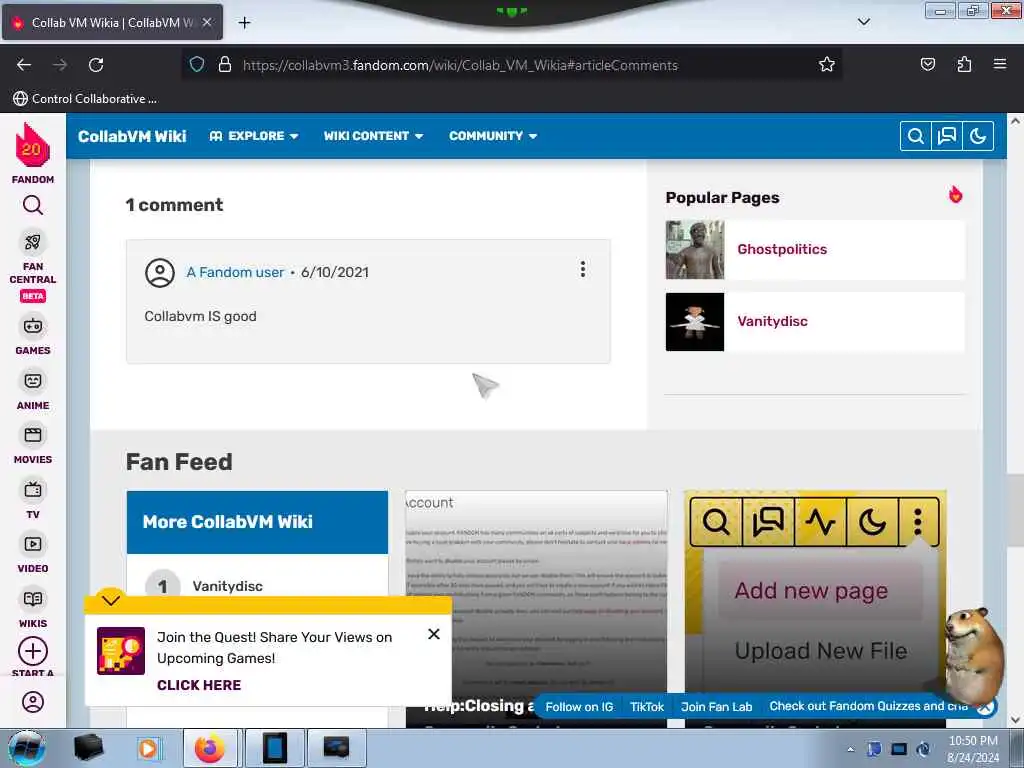Open Firefox extensions icon
This screenshot has width=1024, height=768.
tap(964, 65)
